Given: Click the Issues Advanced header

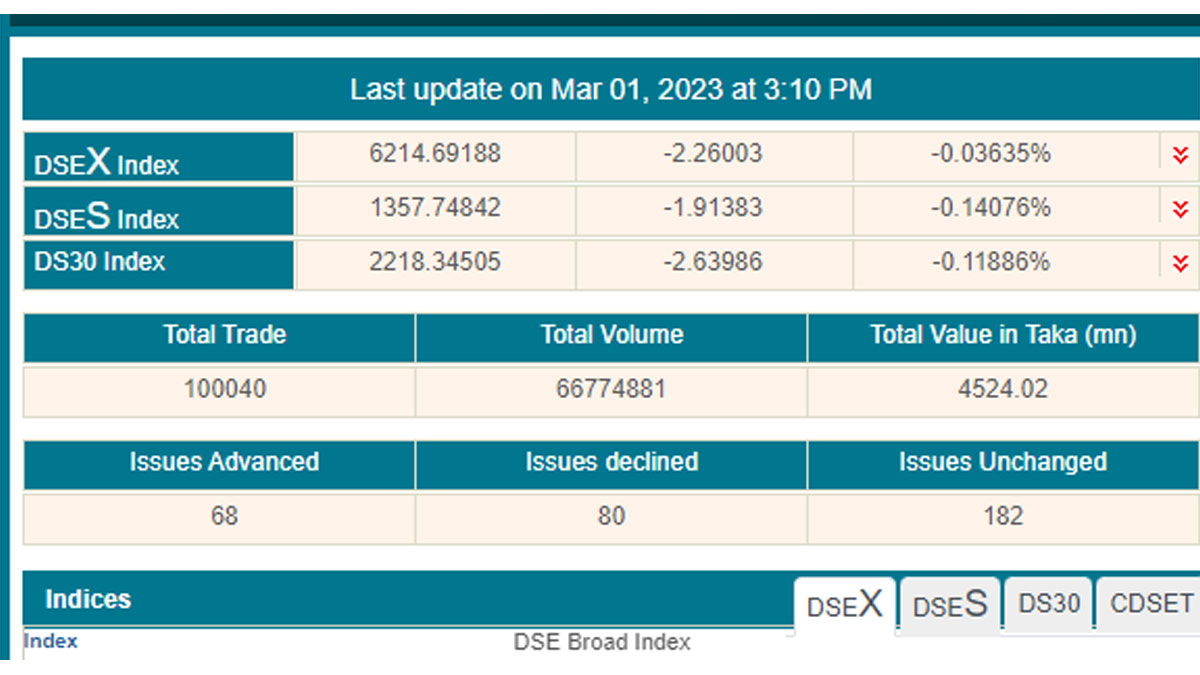Looking at the screenshot, I should [x=224, y=462].
